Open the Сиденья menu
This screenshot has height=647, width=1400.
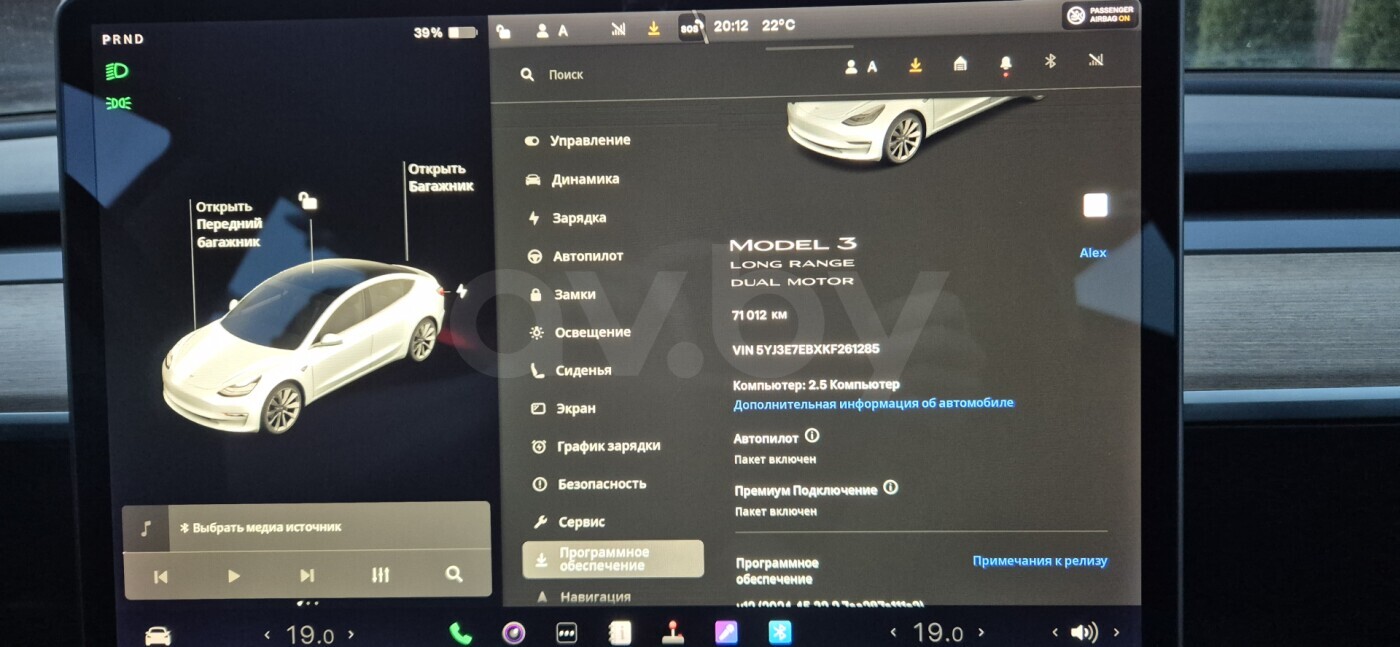[571, 370]
